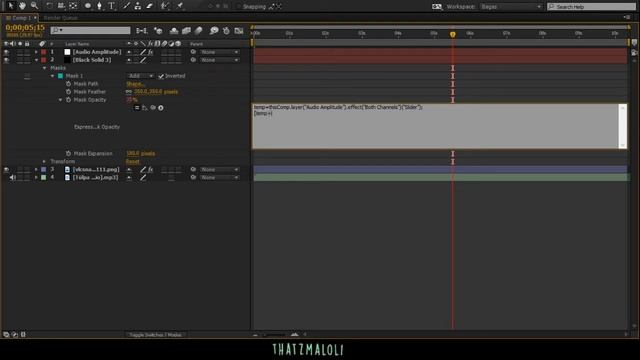Collapse the Masks group
The image size is (640, 360).
pos(44,68)
